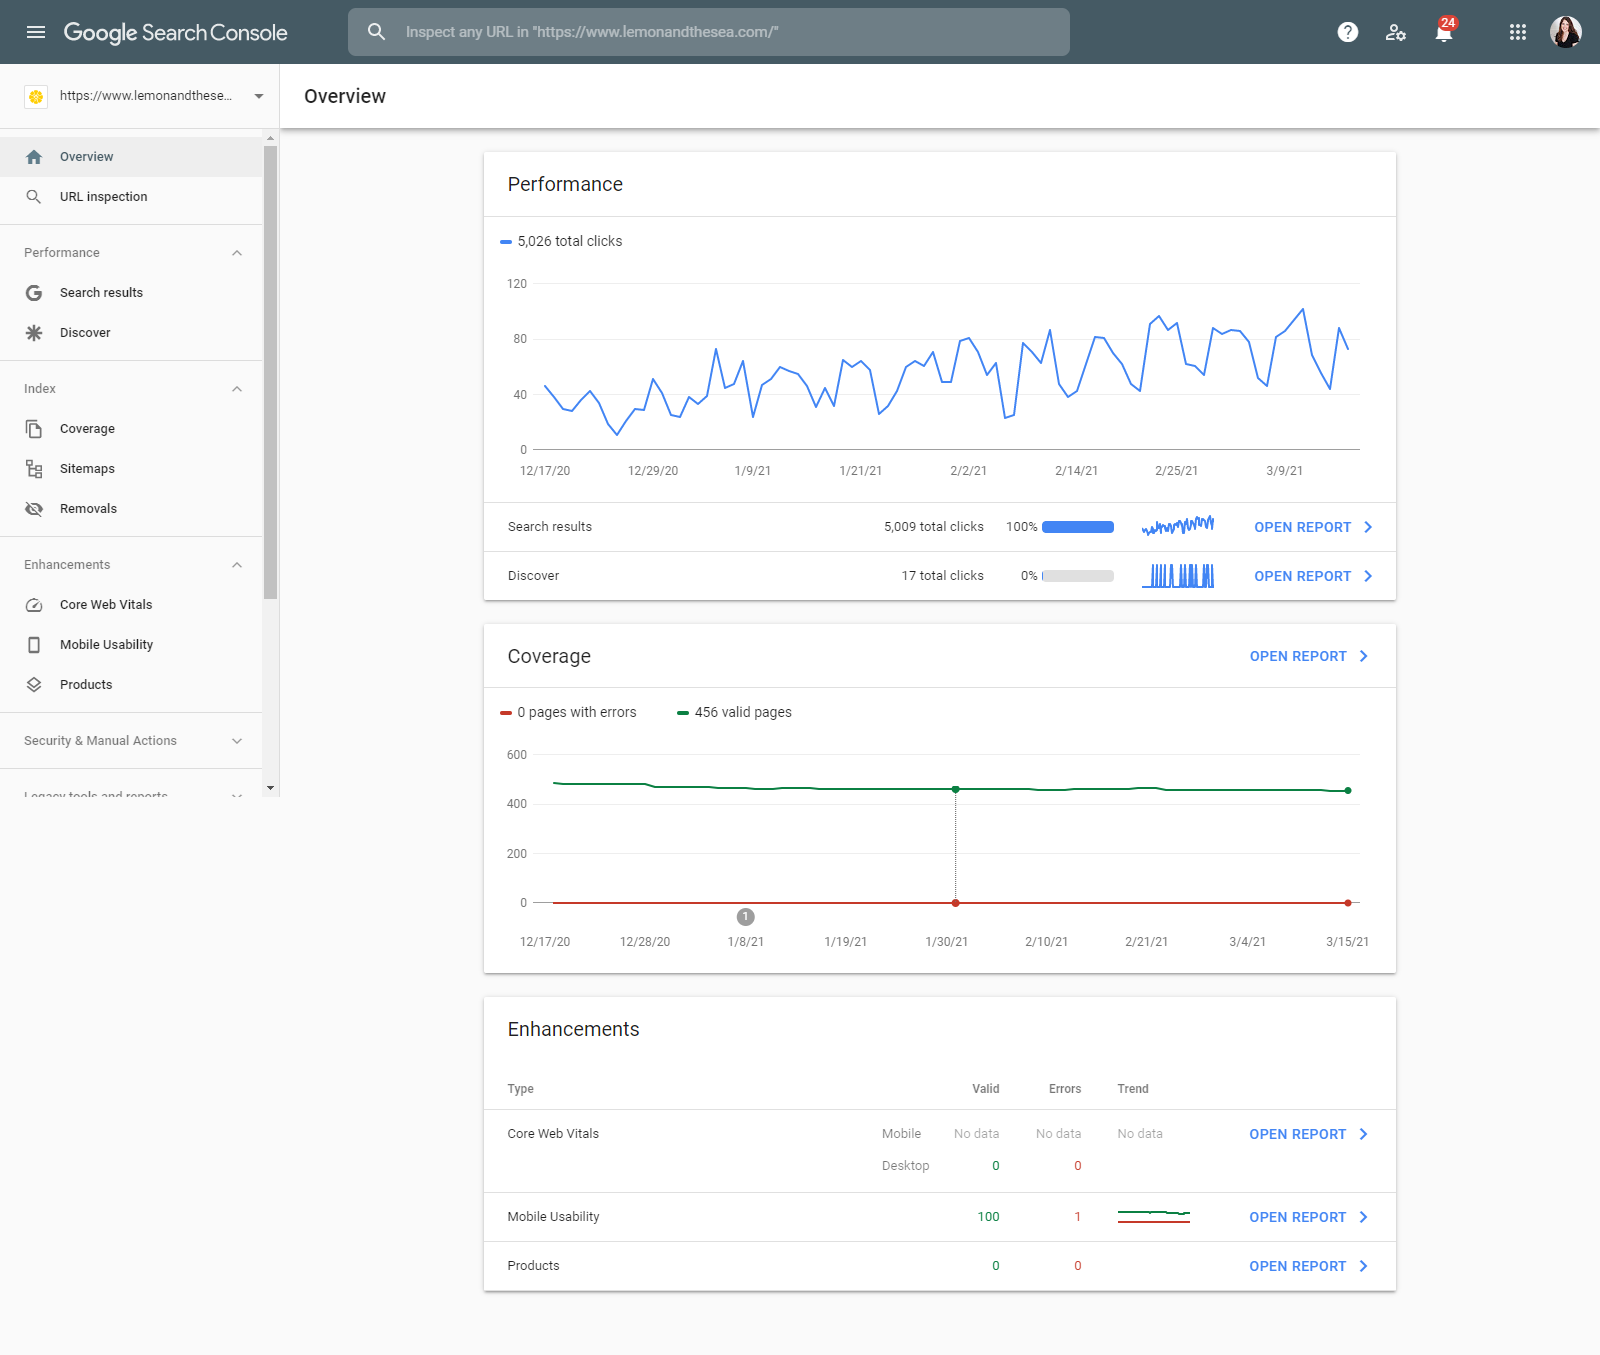Click the Discover asterisk icon
The width and height of the screenshot is (1600, 1355).
coord(34,333)
